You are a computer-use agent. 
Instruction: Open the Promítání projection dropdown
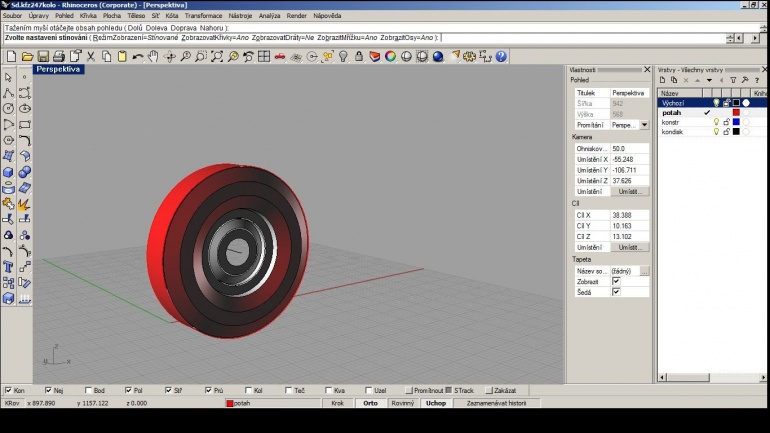tap(644, 125)
